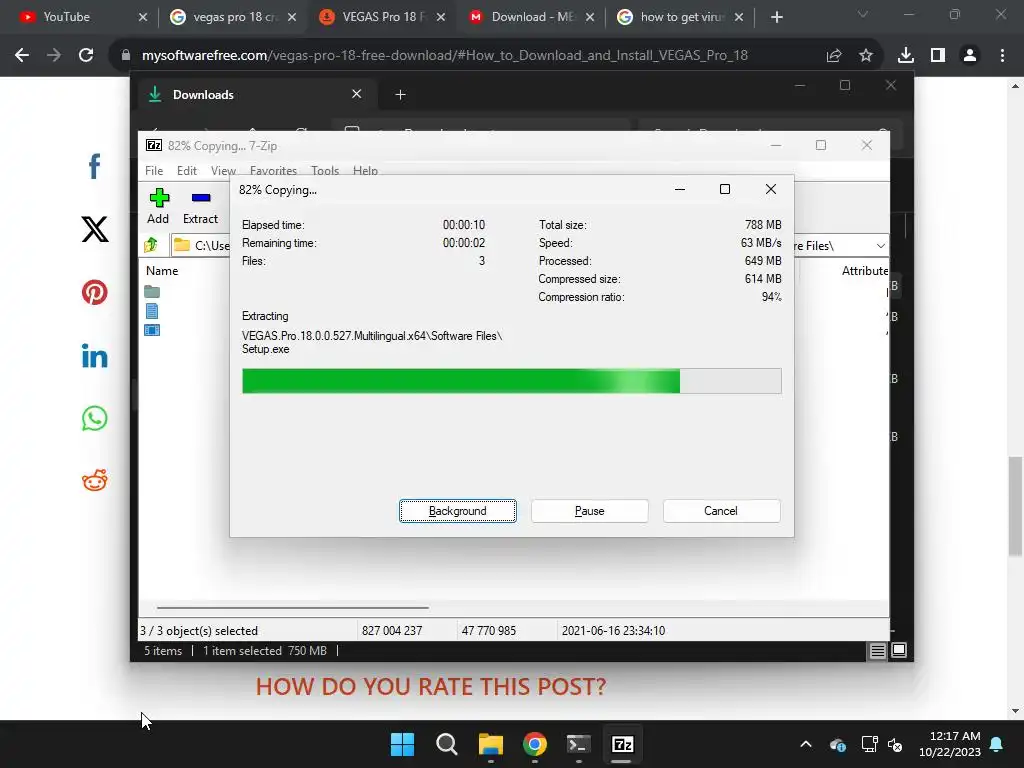Screen dimensions: 1024x768
Task: Click the 7-Zip horizontal scrollbar
Action: pyautogui.click(x=293, y=607)
